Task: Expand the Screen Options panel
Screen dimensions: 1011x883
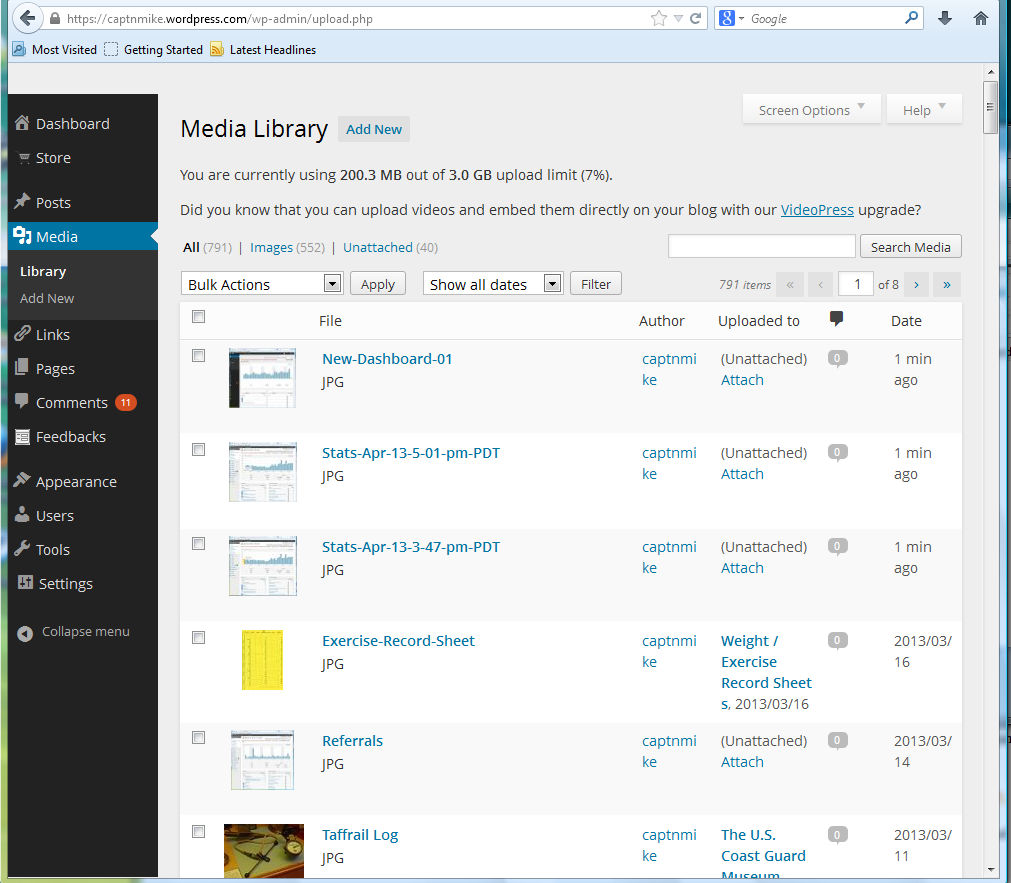Action: 811,110
